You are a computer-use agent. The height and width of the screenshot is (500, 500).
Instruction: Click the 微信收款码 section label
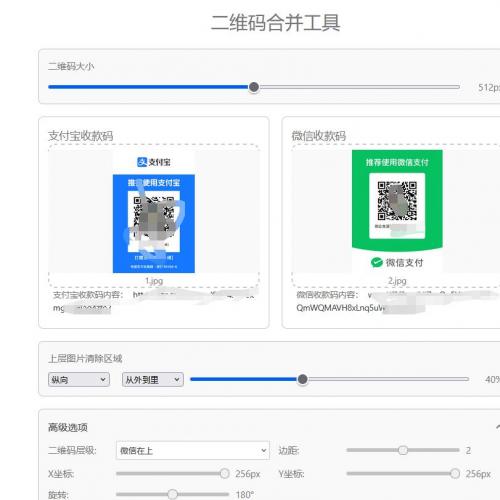point(319,136)
